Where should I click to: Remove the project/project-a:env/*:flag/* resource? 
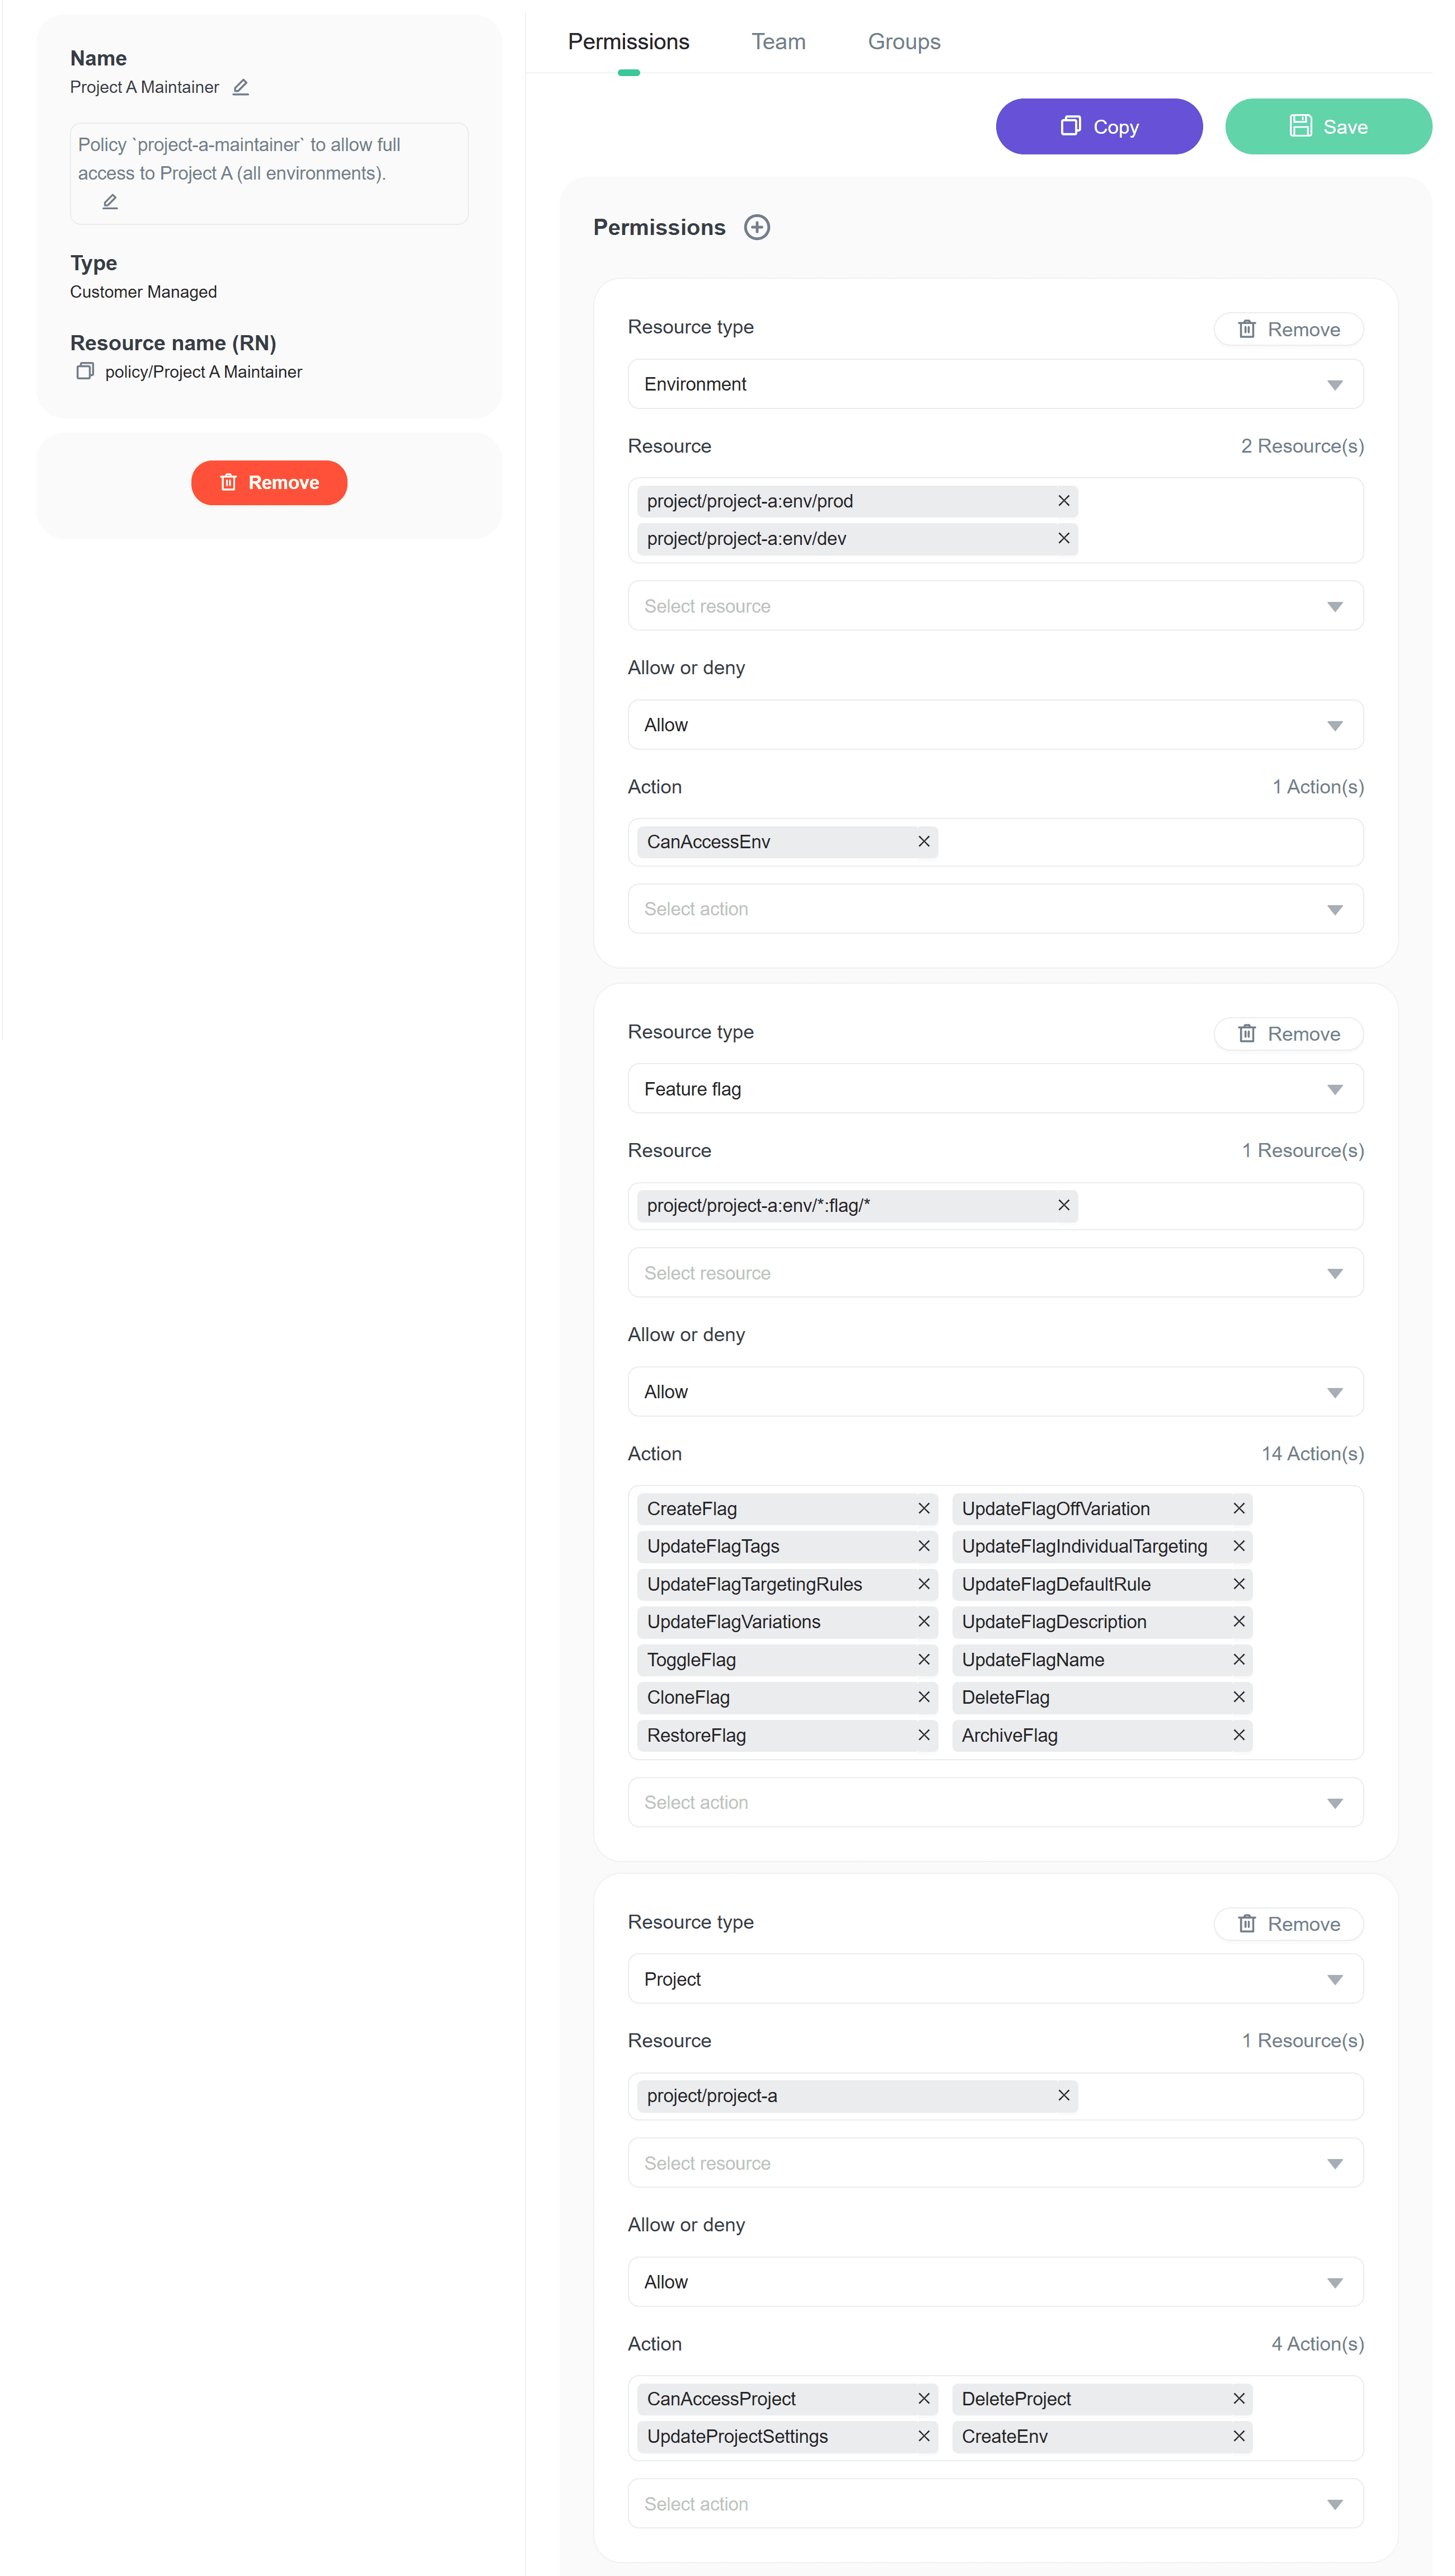pos(1063,1206)
